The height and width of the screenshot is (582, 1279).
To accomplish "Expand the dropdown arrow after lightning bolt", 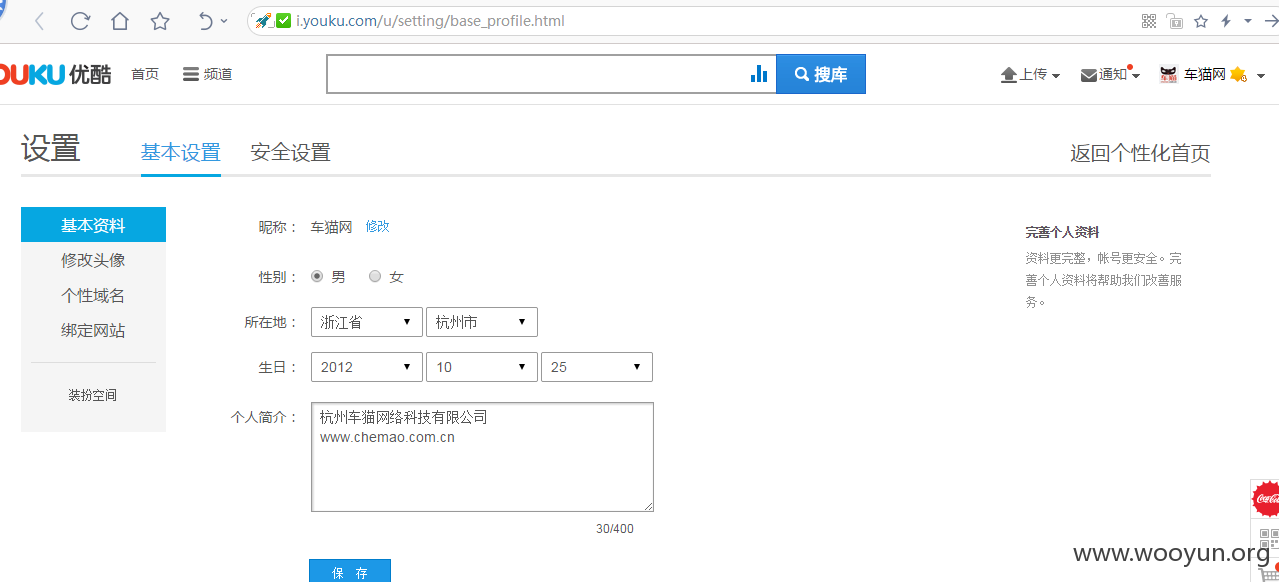I will [x=1248, y=21].
